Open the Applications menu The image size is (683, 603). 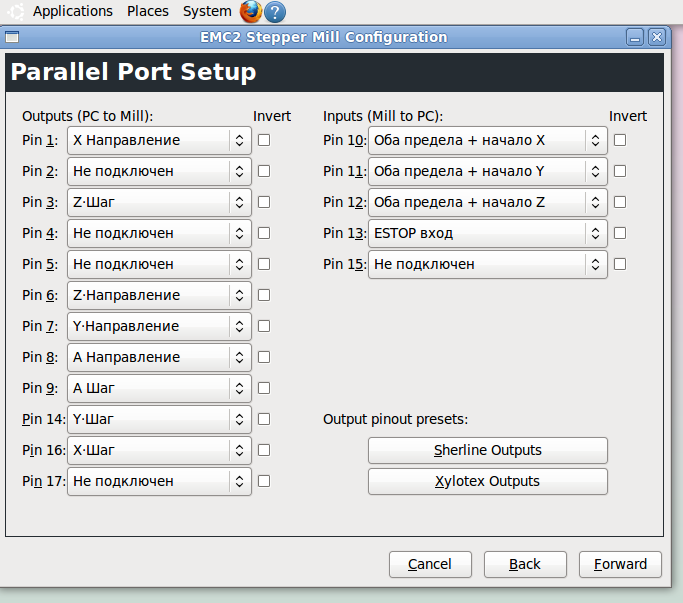(73, 11)
